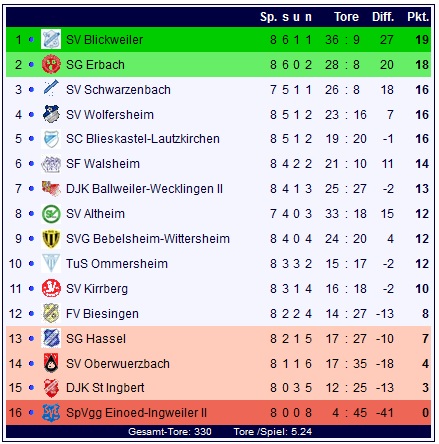Click the blue dot beside rank 10
Viewport: 439px width, 444px height.
[31, 264]
